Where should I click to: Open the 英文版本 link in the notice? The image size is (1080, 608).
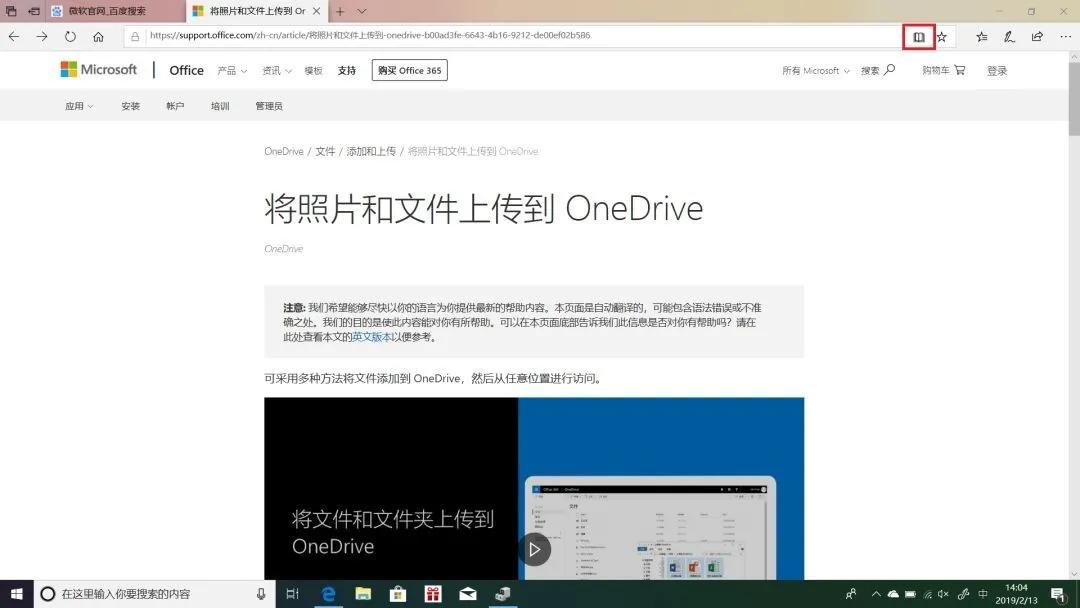point(370,337)
